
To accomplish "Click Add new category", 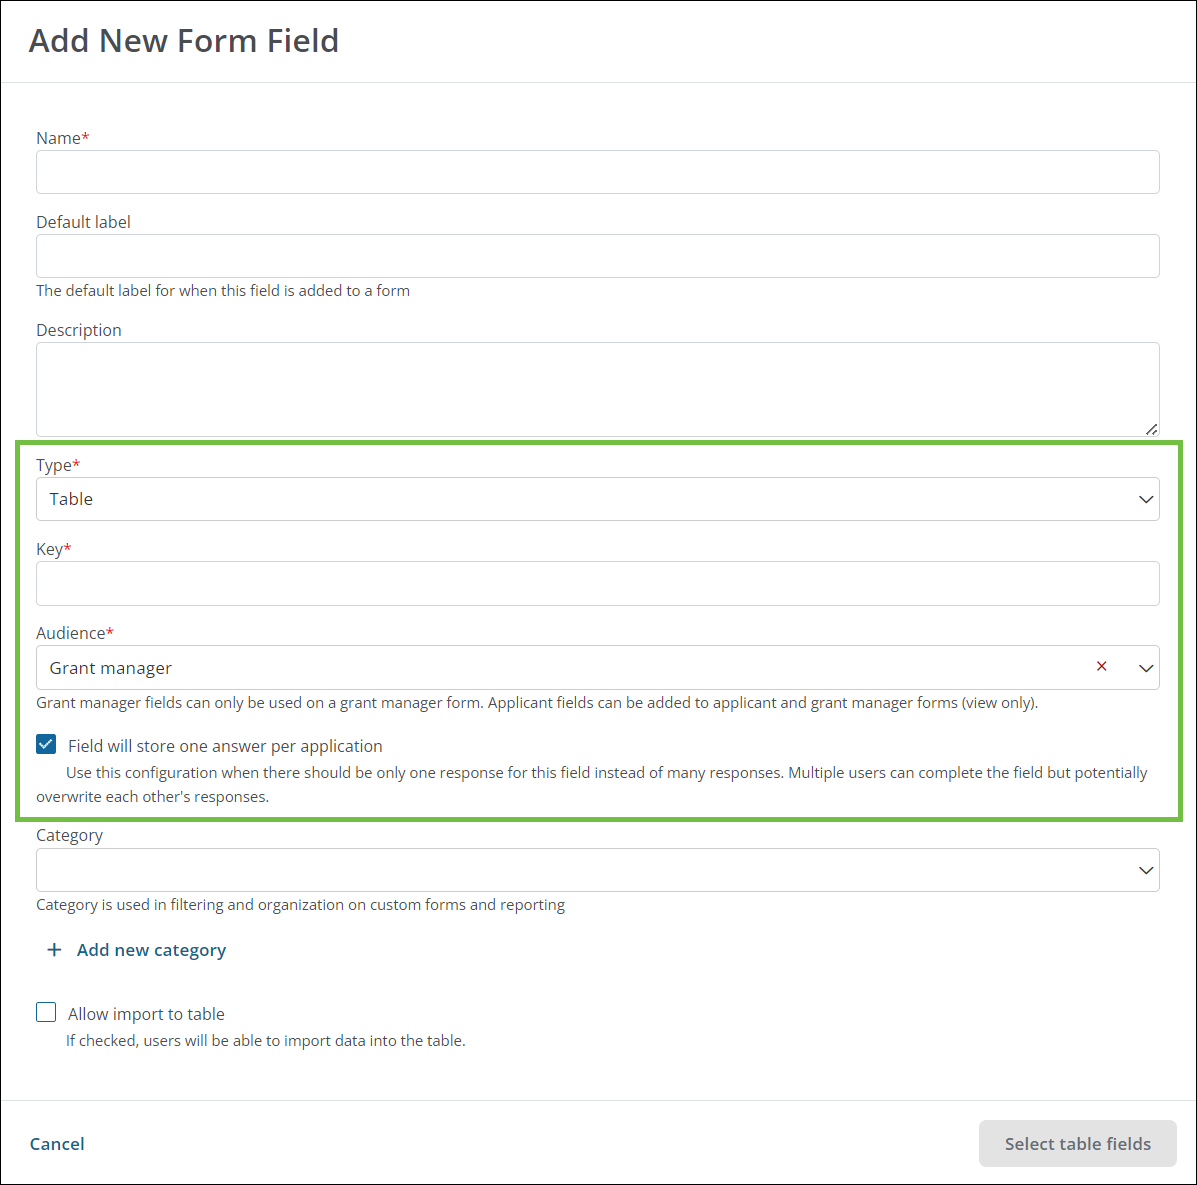I will tap(150, 949).
